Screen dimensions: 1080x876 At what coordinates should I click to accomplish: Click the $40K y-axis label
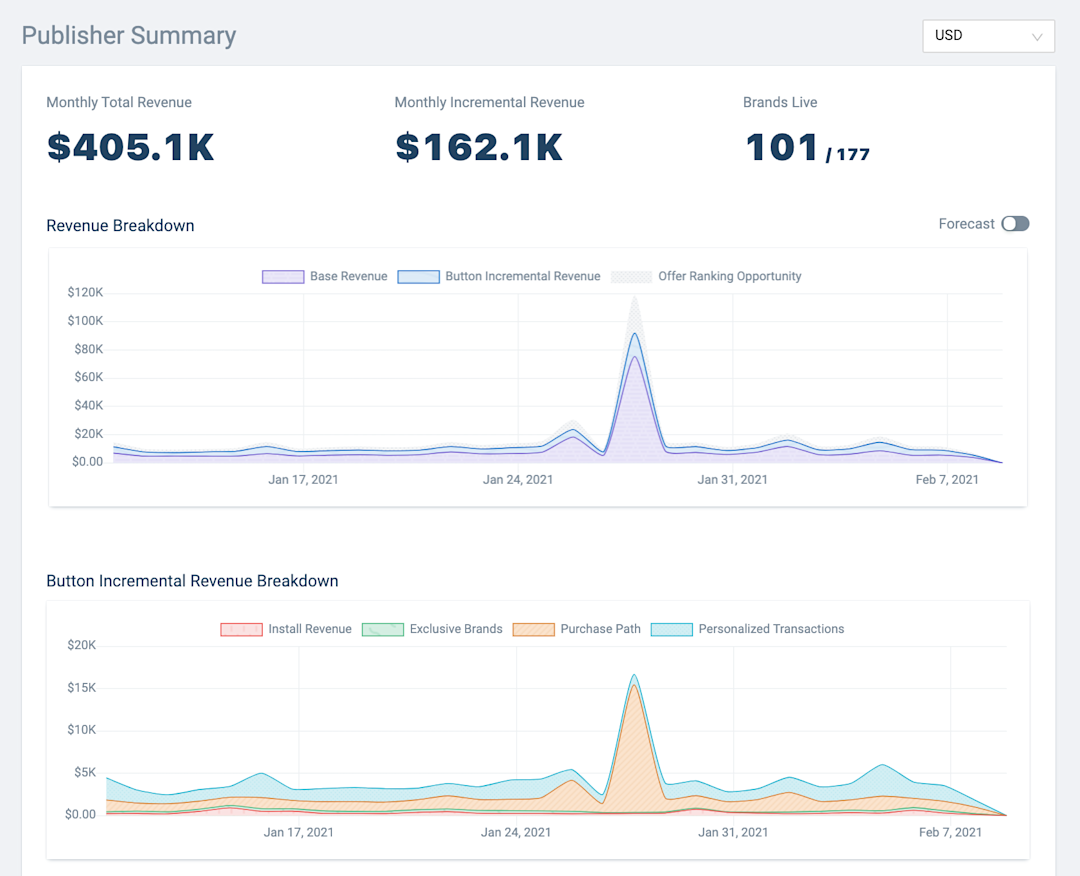[x=89, y=406]
